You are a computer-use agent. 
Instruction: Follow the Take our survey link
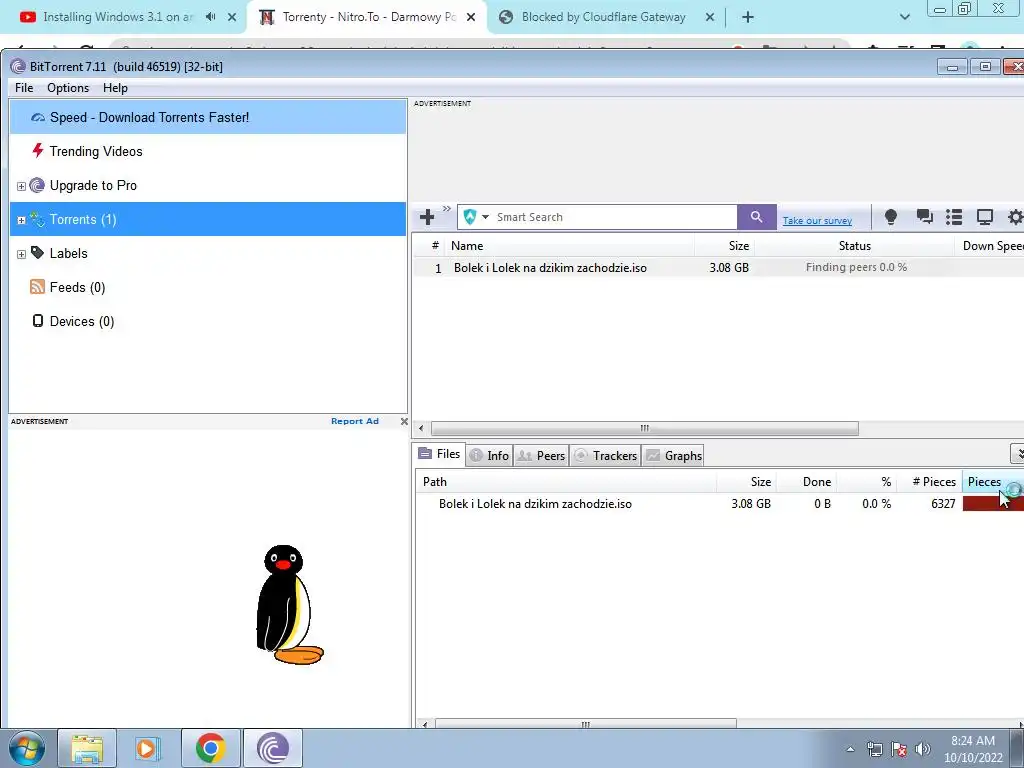coord(817,221)
